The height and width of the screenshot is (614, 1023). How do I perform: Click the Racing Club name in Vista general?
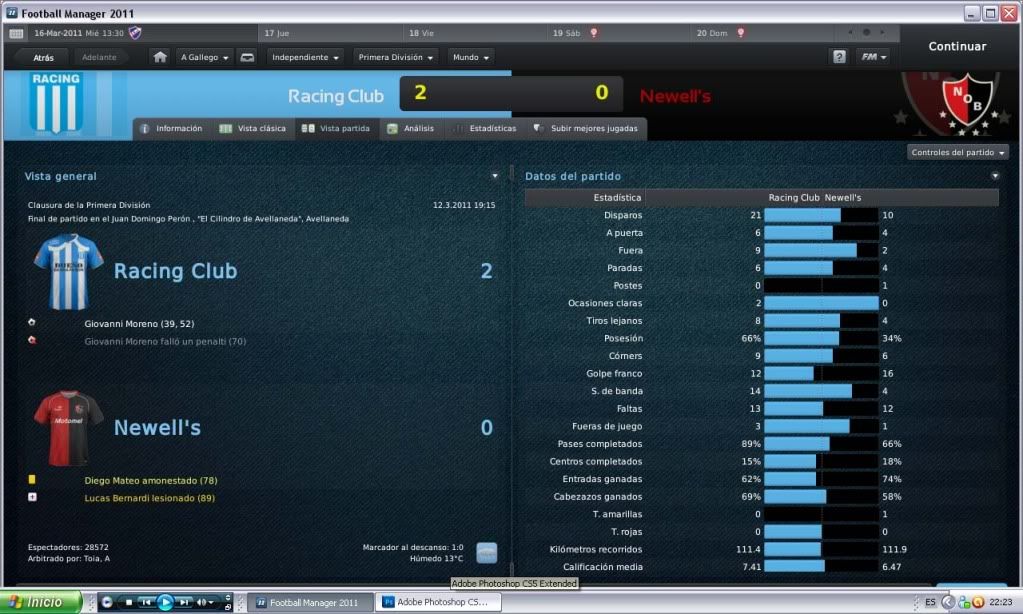pyautogui.click(x=176, y=271)
